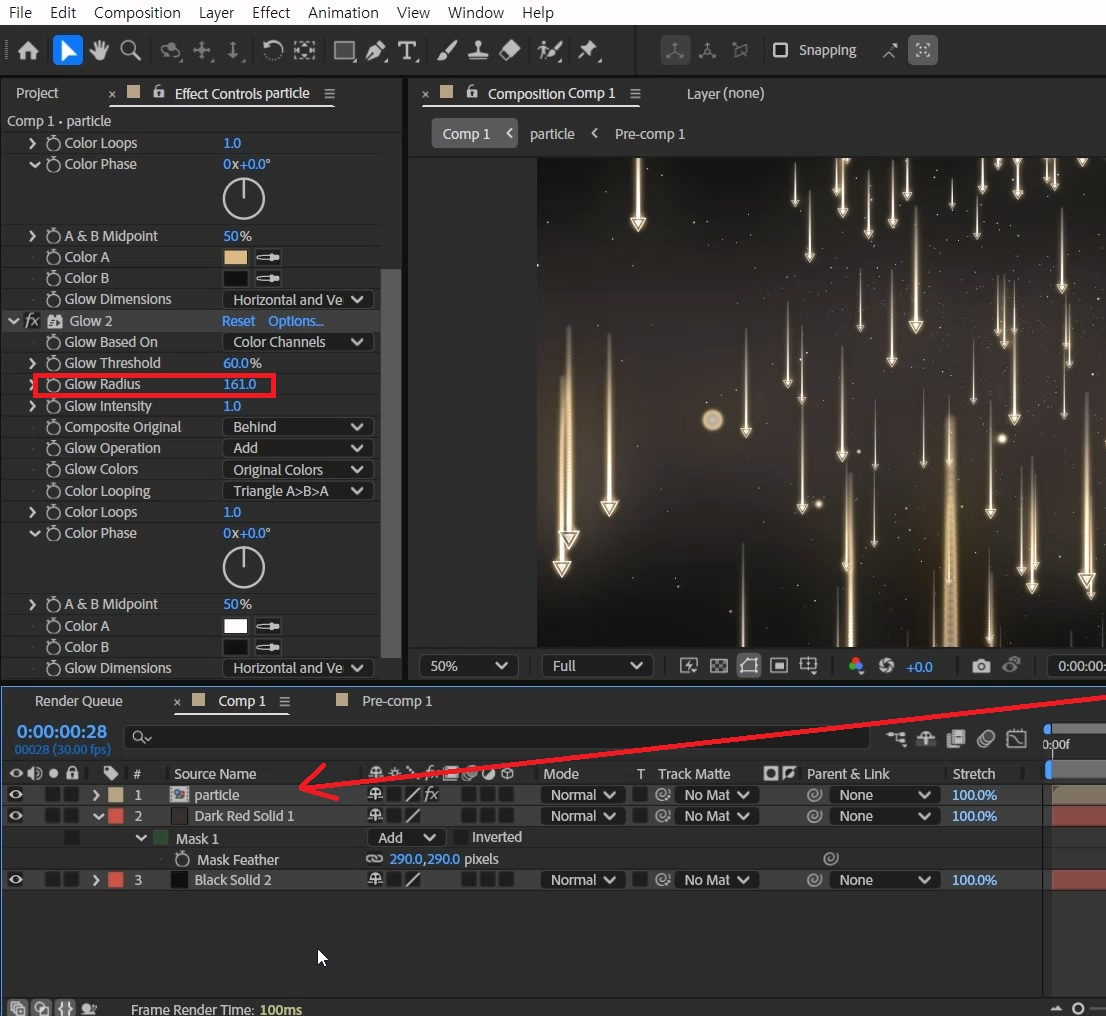Screen dimensions: 1106x1016
Task: Click Color A eyedropper under Glow 2
Action: 268,626
